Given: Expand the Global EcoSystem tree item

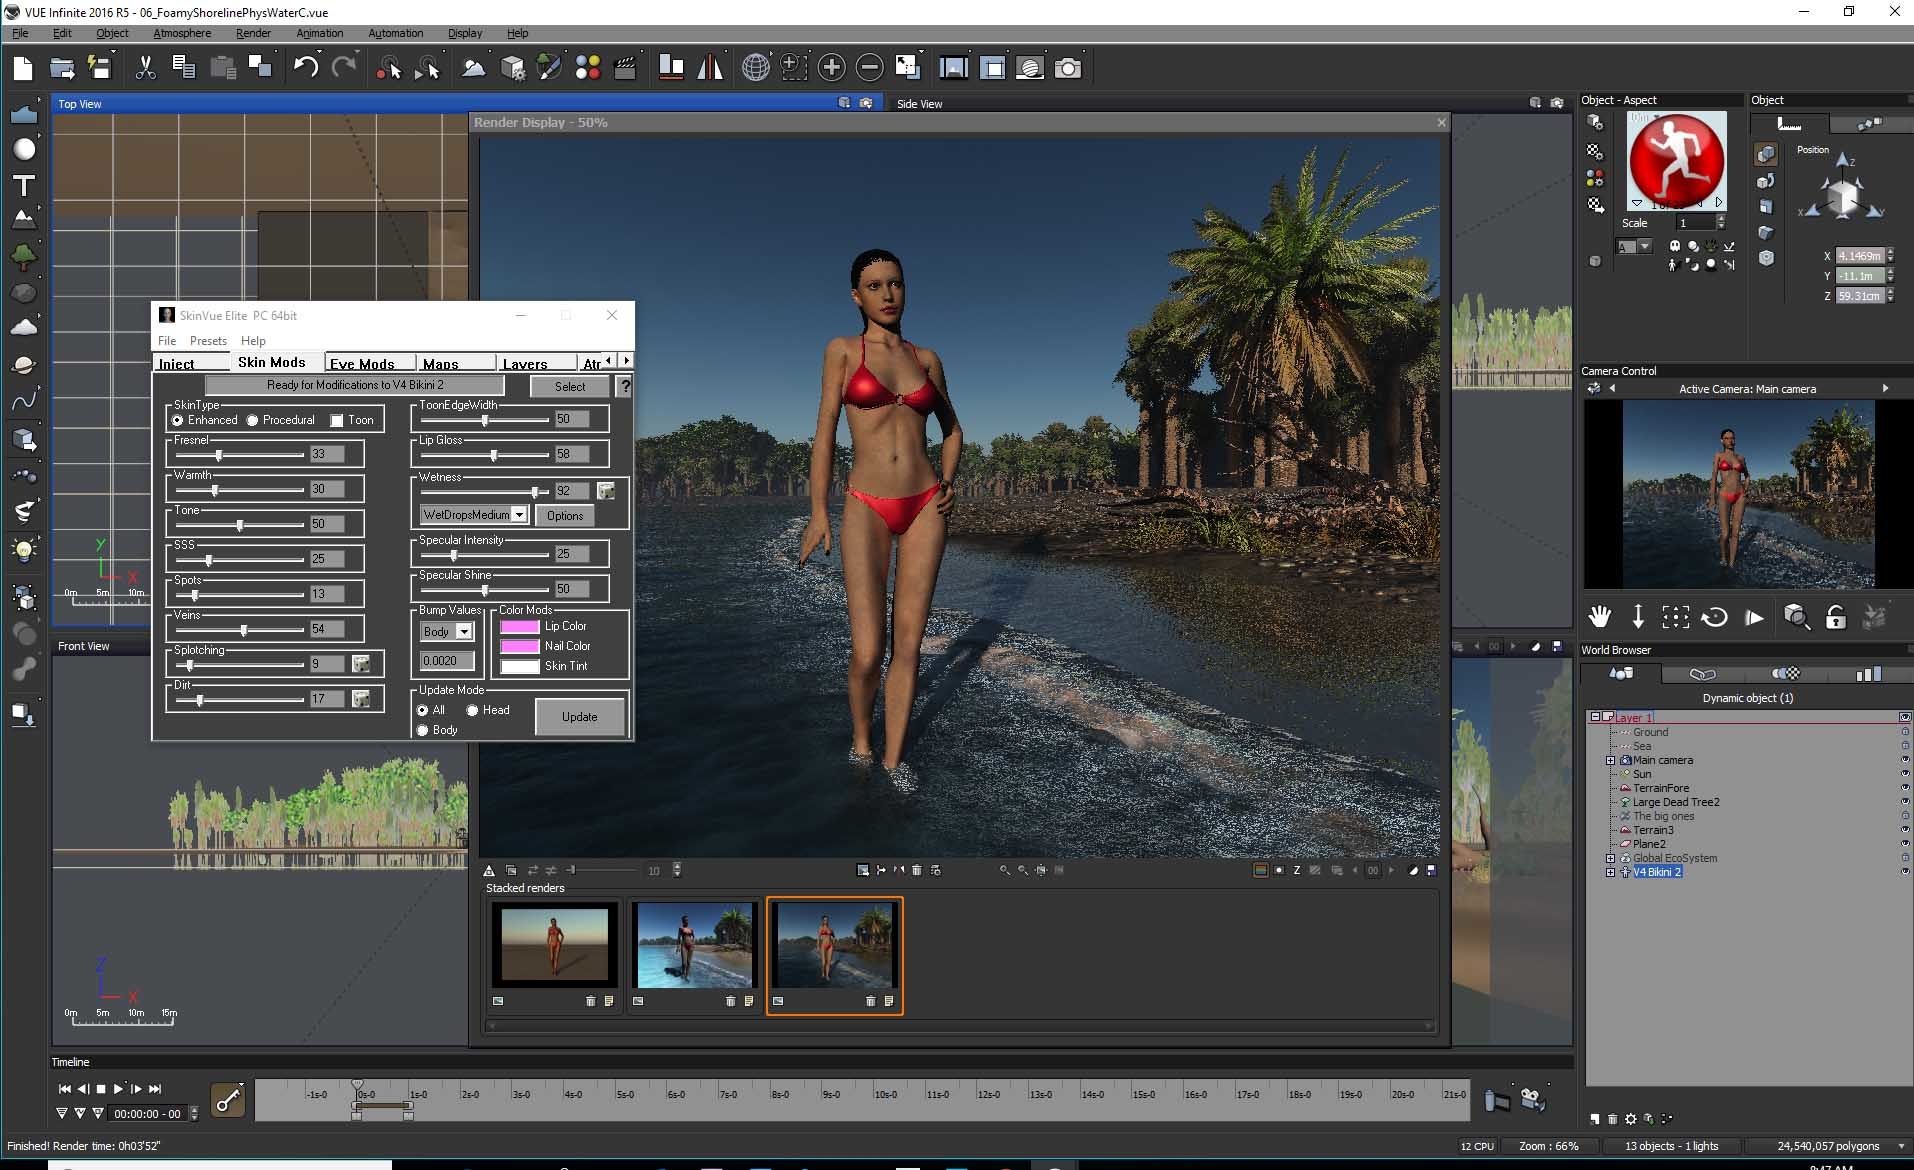Looking at the screenshot, I should pyautogui.click(x=1610, y=858).
